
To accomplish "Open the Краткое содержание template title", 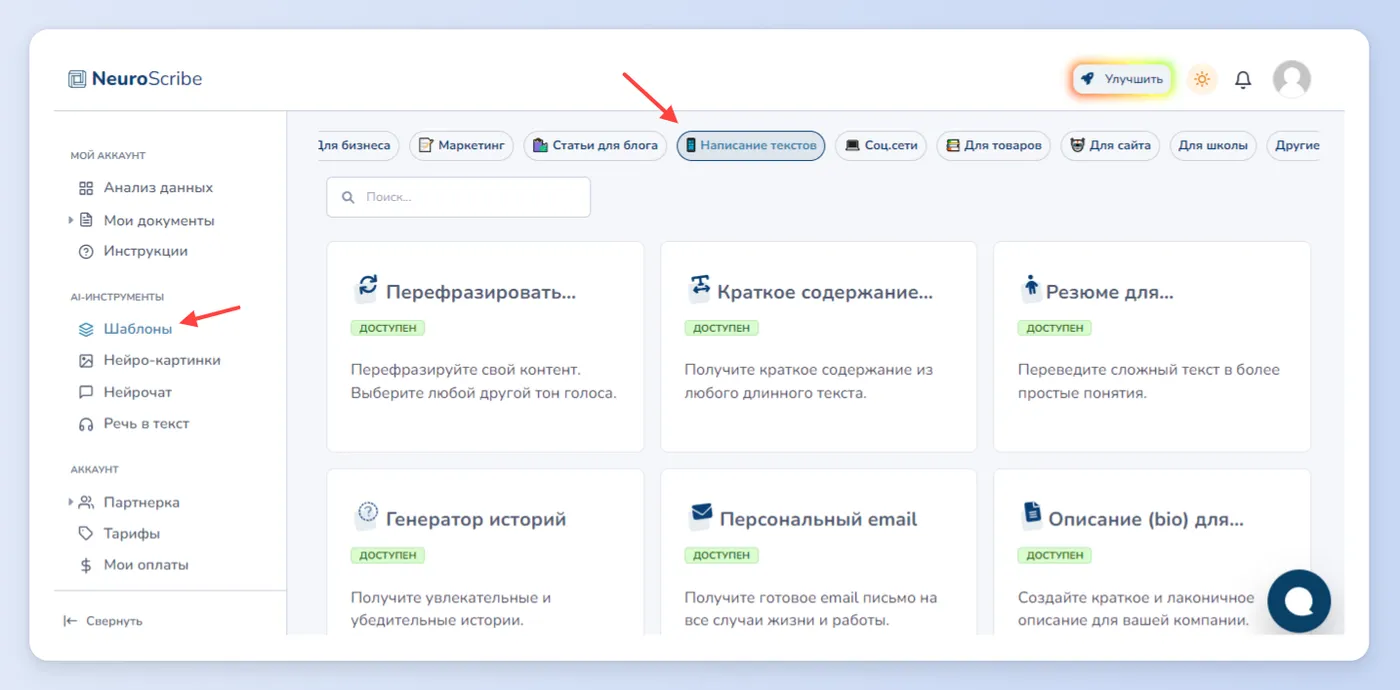I will pyautogui.click(x=825, y=293).
